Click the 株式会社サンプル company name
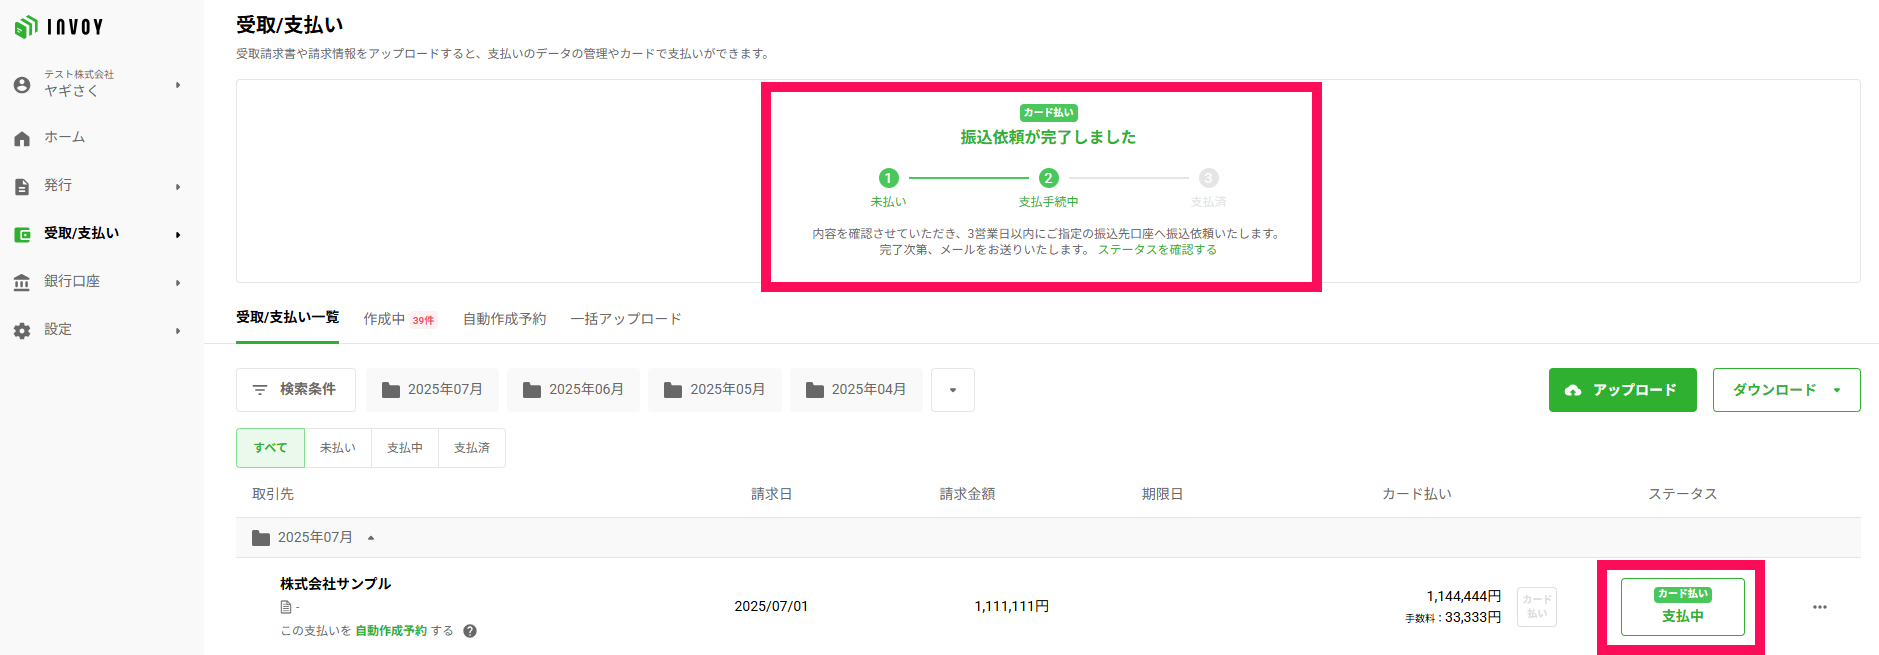 (x=335, y=584)
